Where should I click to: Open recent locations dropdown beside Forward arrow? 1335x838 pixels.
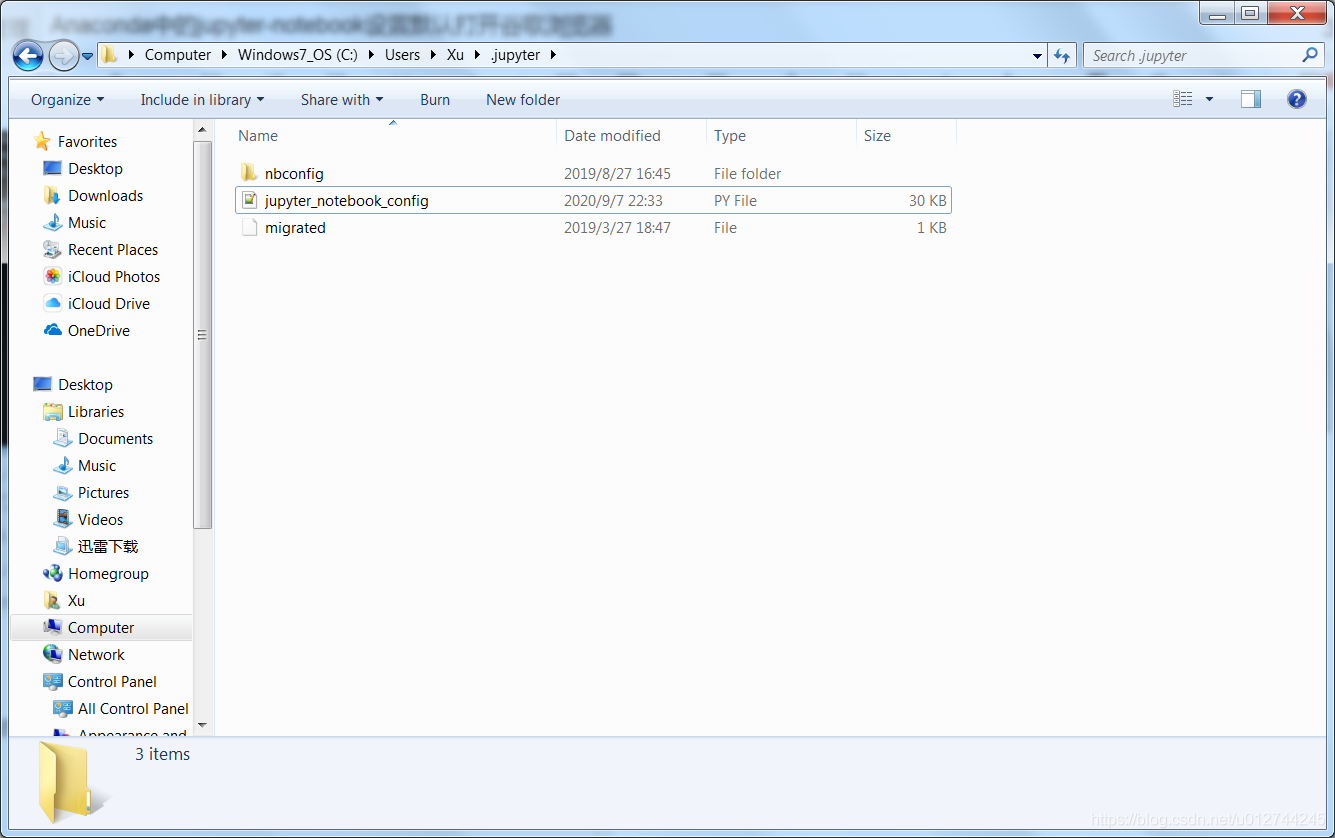tap(88, 56)
